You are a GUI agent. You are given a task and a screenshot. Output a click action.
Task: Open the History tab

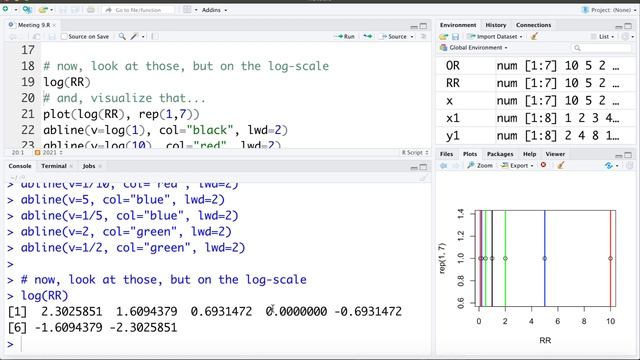tap(496, 25)
